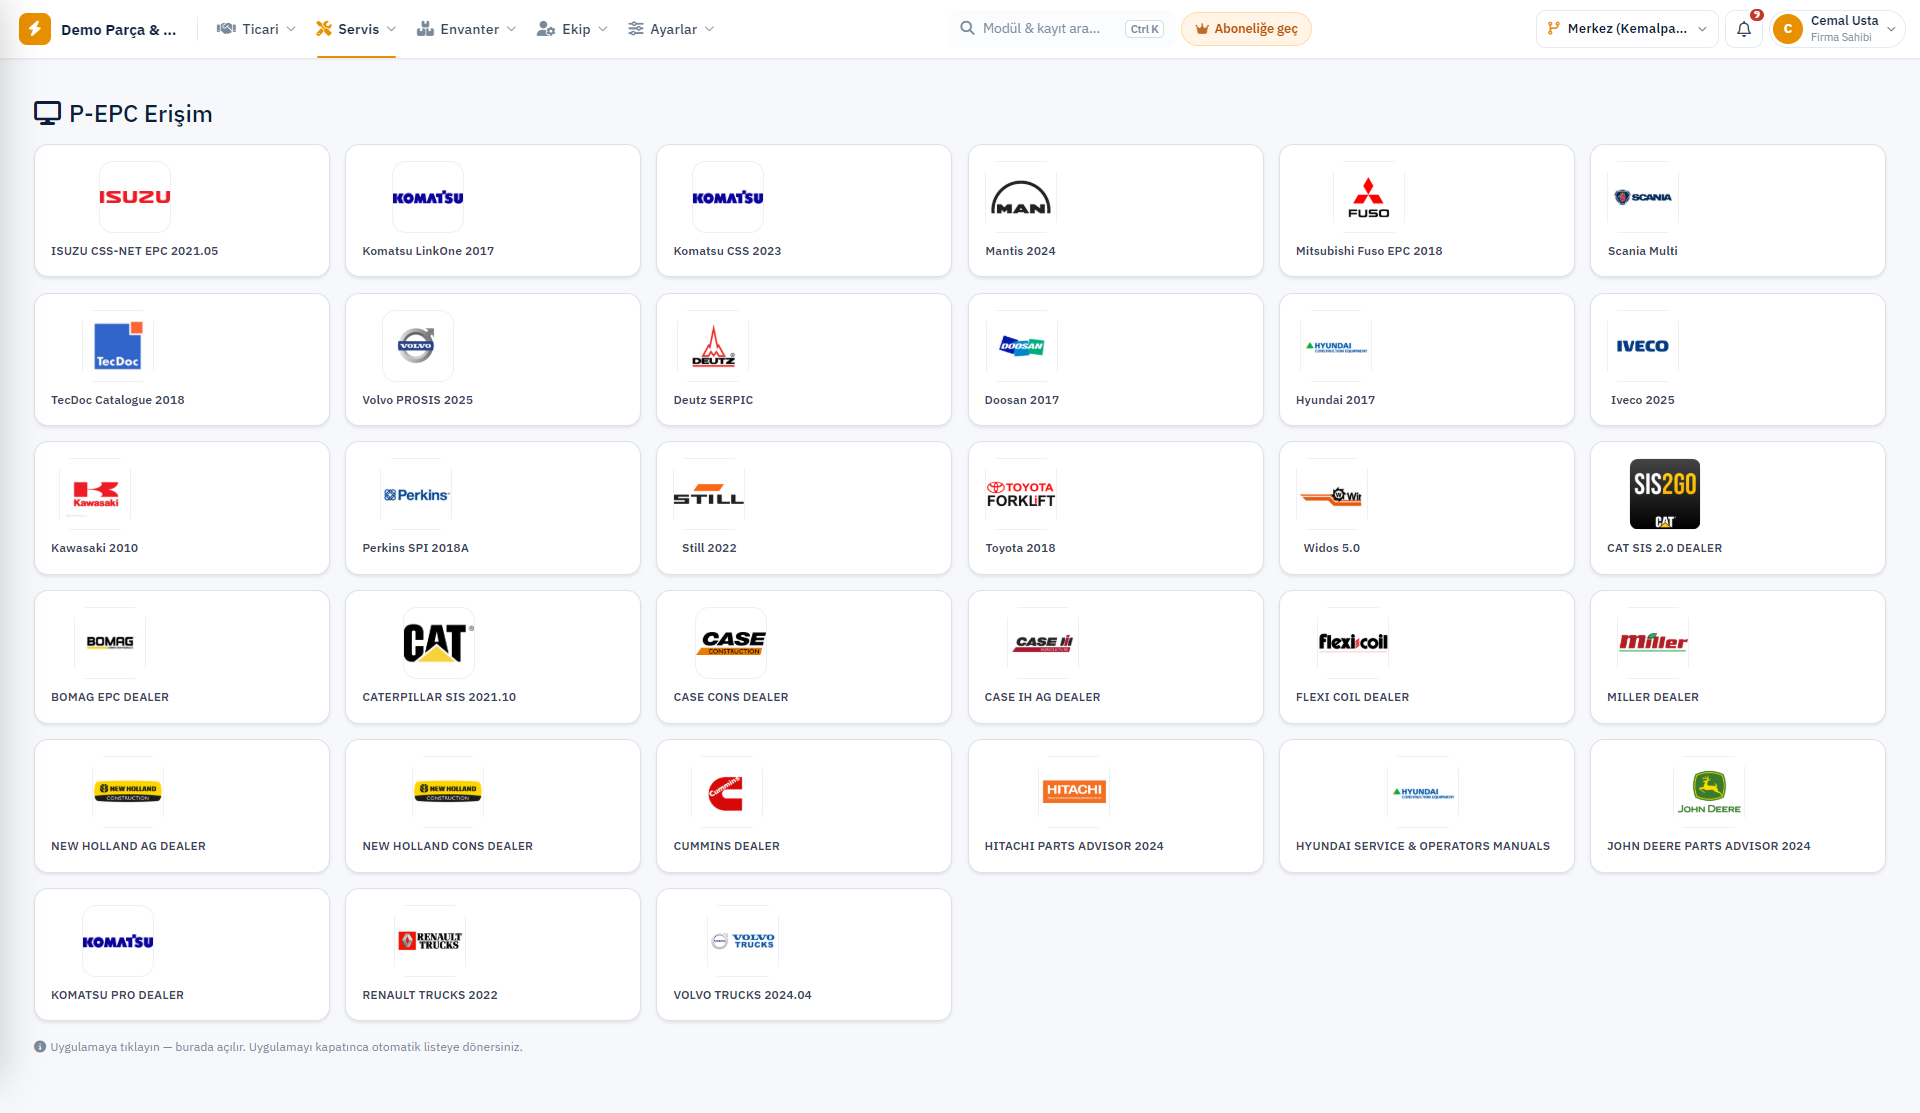Viewport: 1920px width, 1113px height.
Task: Open the Kawasaki 2010 logo
Action: tap(95, 494)
